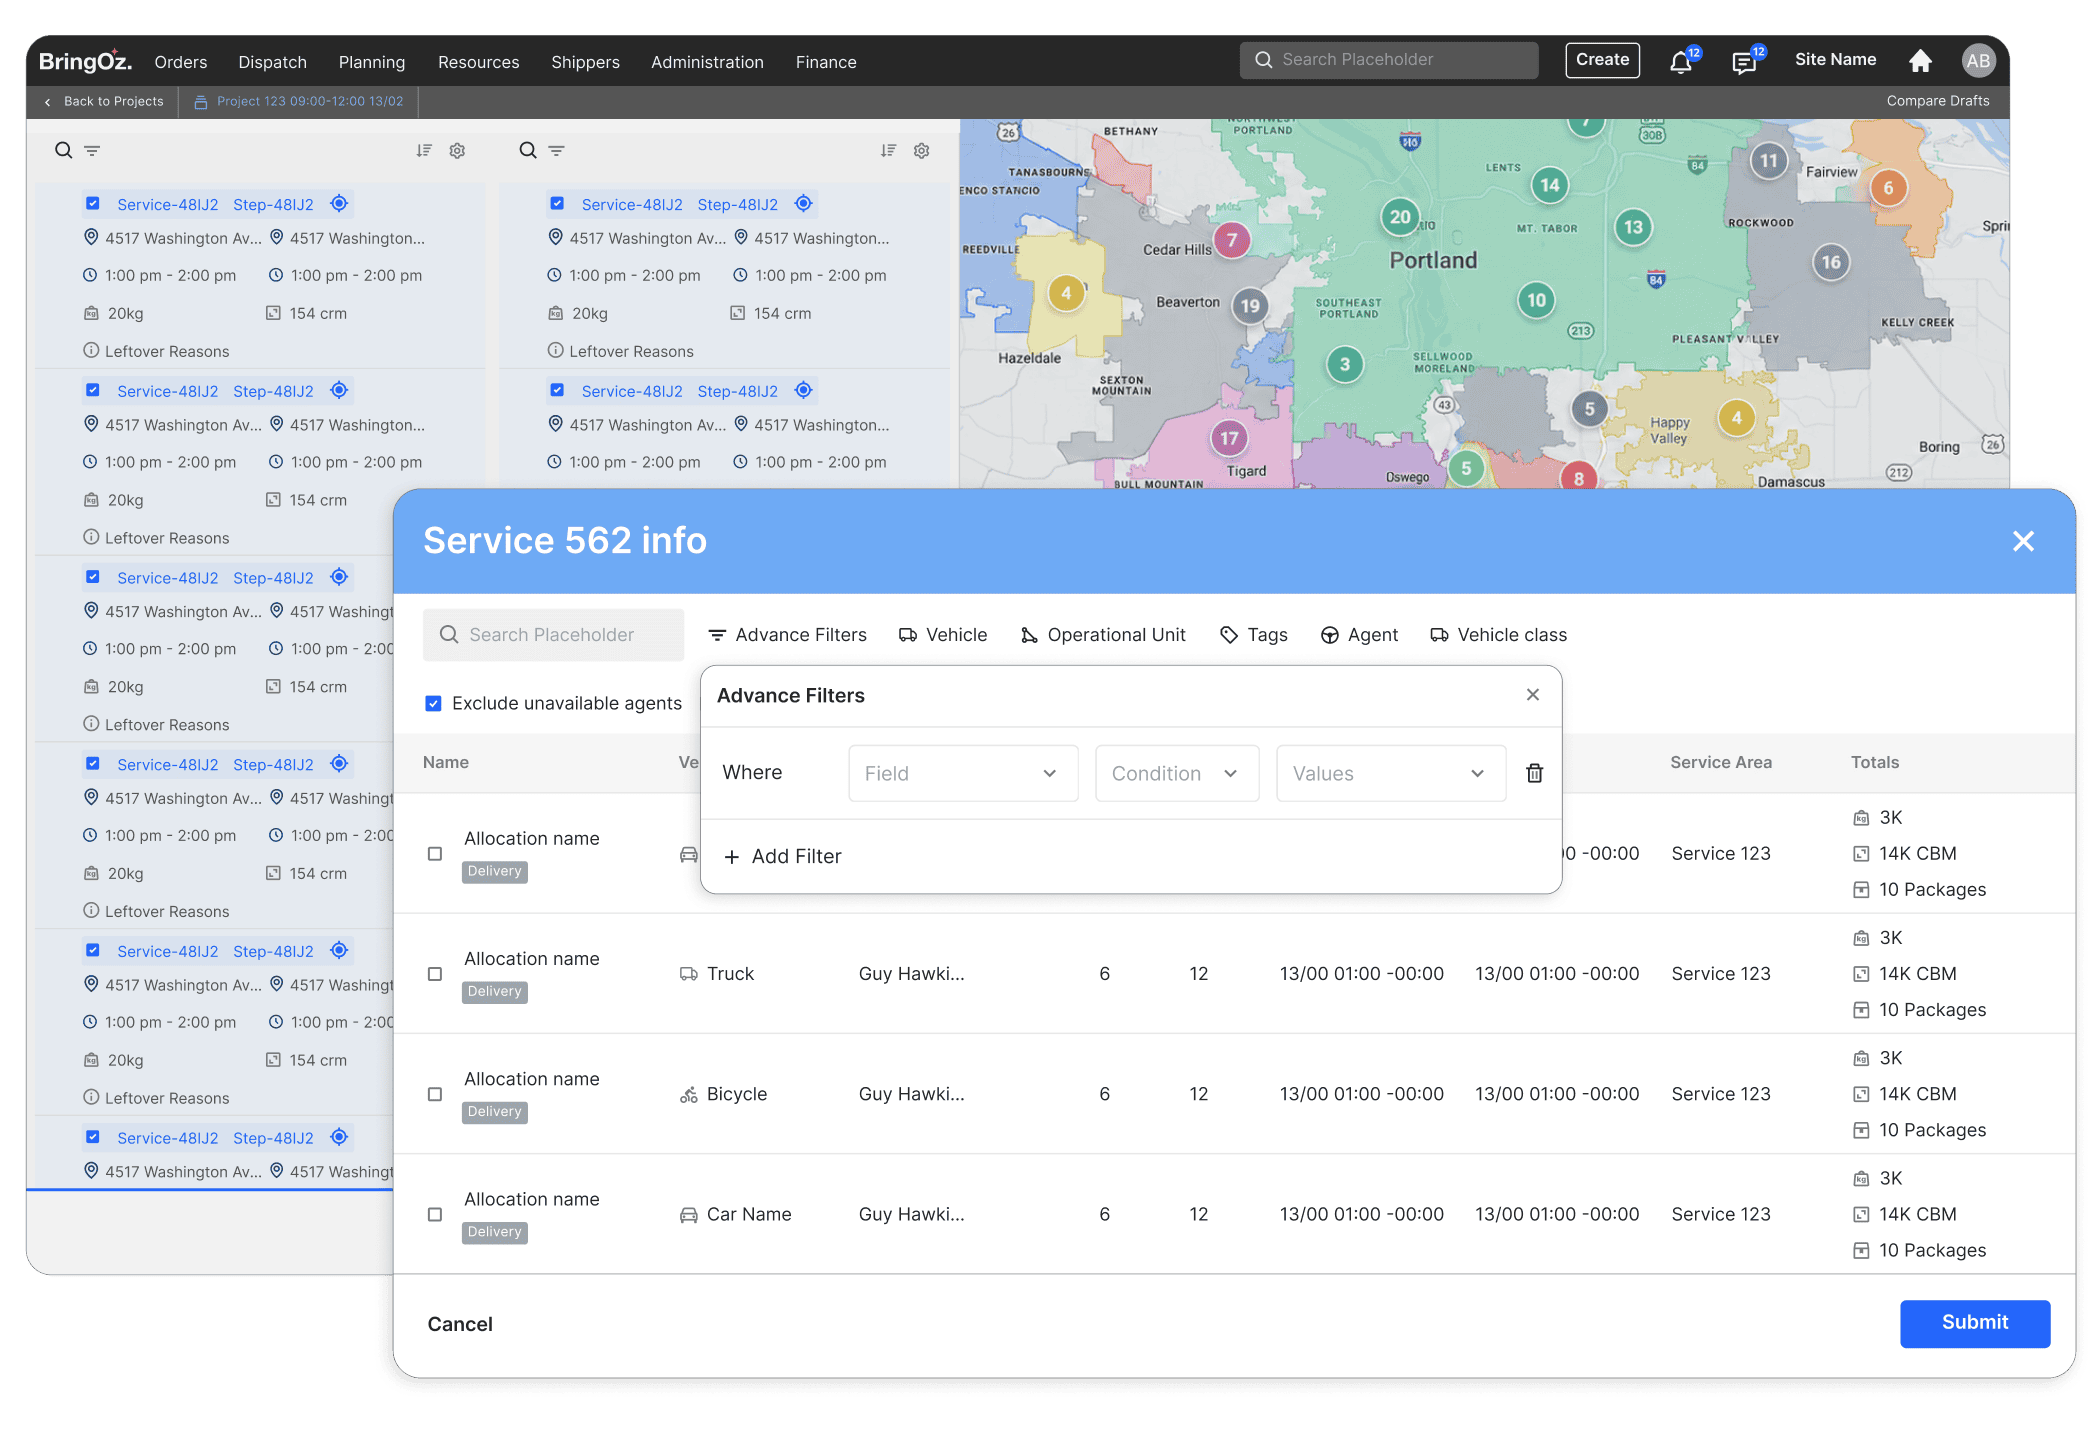Open notifications bell icon

(1681, 62)
